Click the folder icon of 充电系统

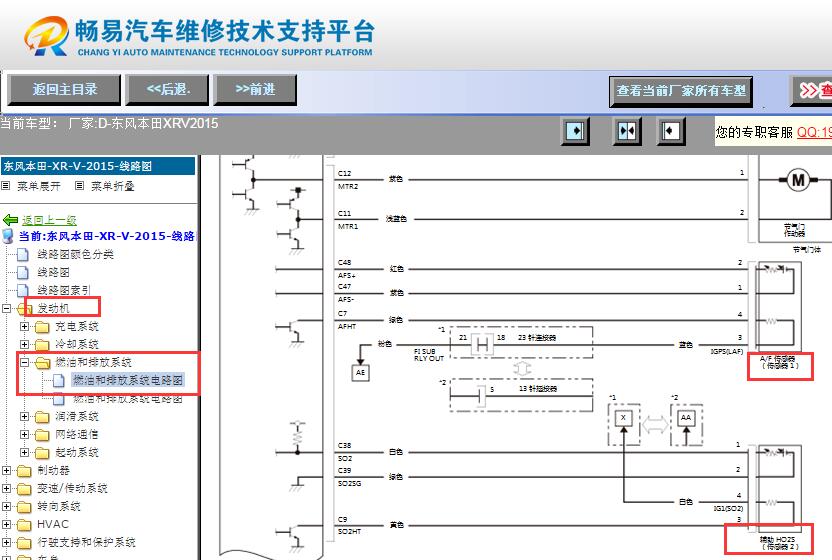click(42, 326)
